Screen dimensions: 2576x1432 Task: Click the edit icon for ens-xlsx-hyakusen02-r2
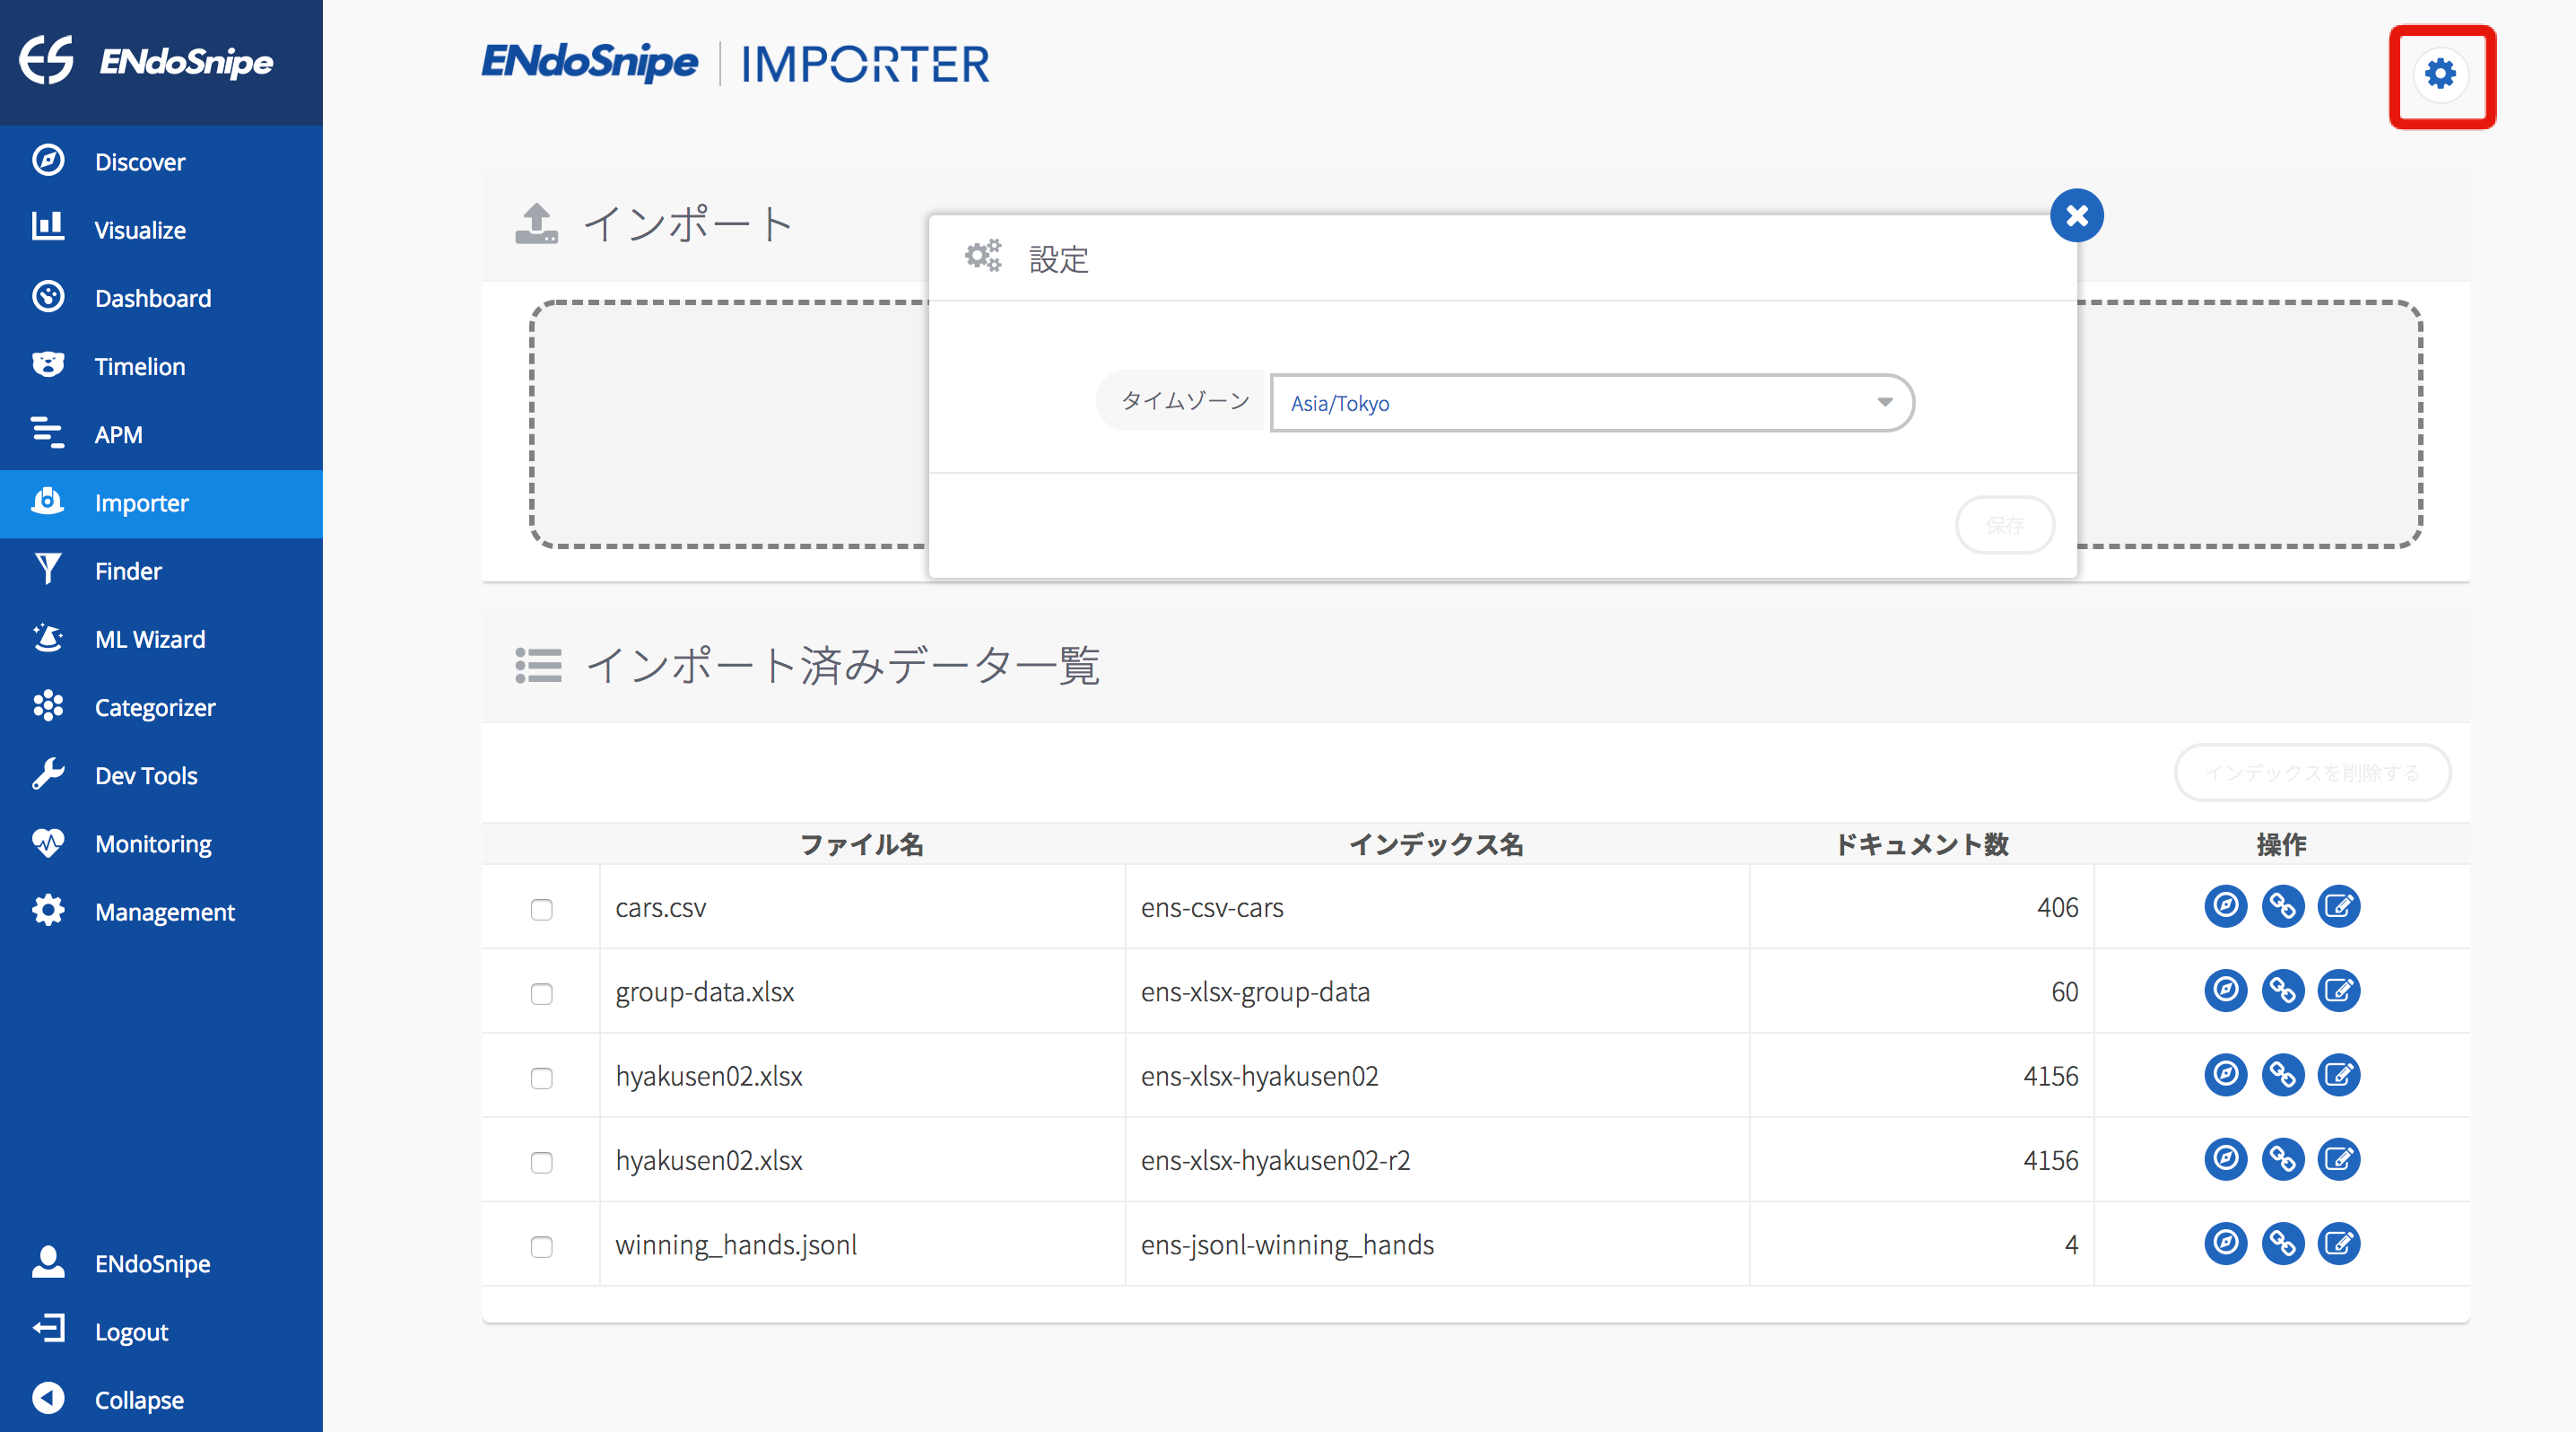coord(2338,1159)
